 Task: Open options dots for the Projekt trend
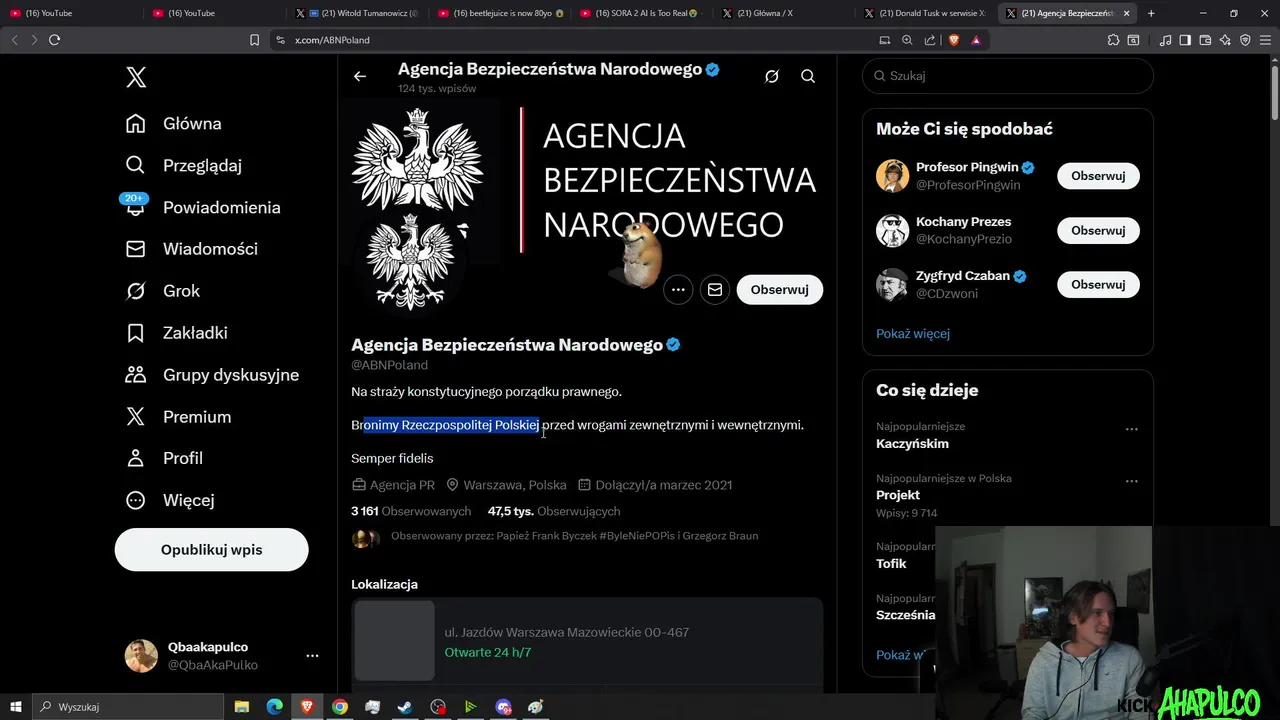[1132, 481]
